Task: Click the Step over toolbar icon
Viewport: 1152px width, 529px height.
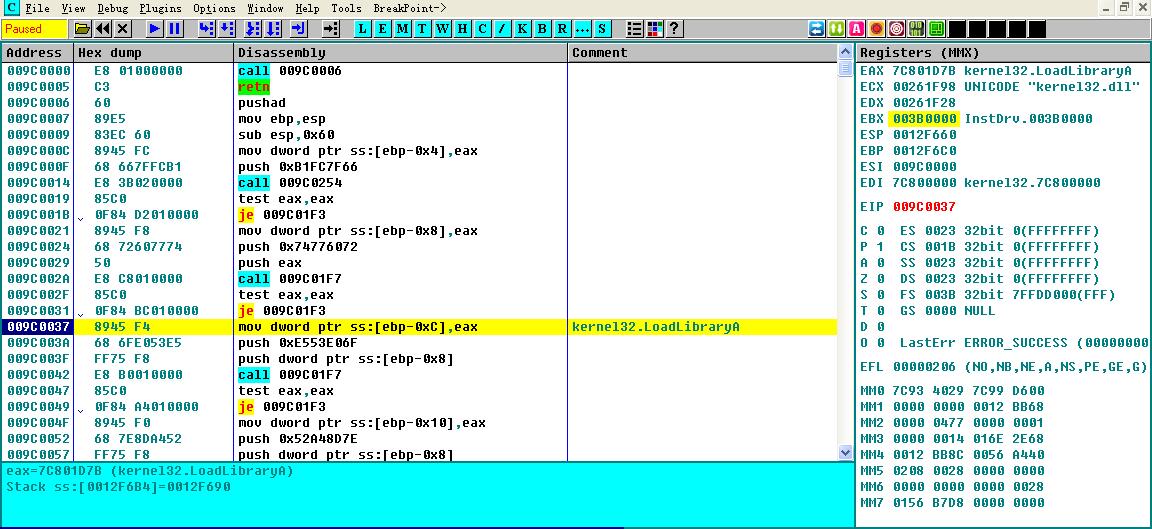Action: tap(226, 29)
